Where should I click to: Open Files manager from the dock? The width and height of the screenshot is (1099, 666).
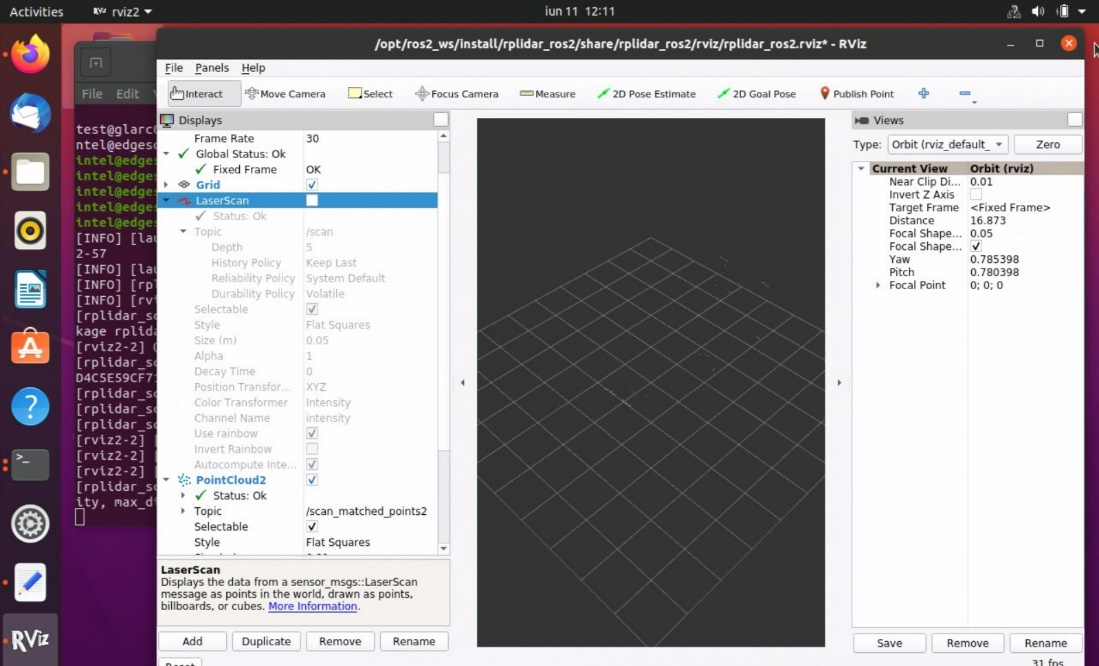[x=30, y=172]
